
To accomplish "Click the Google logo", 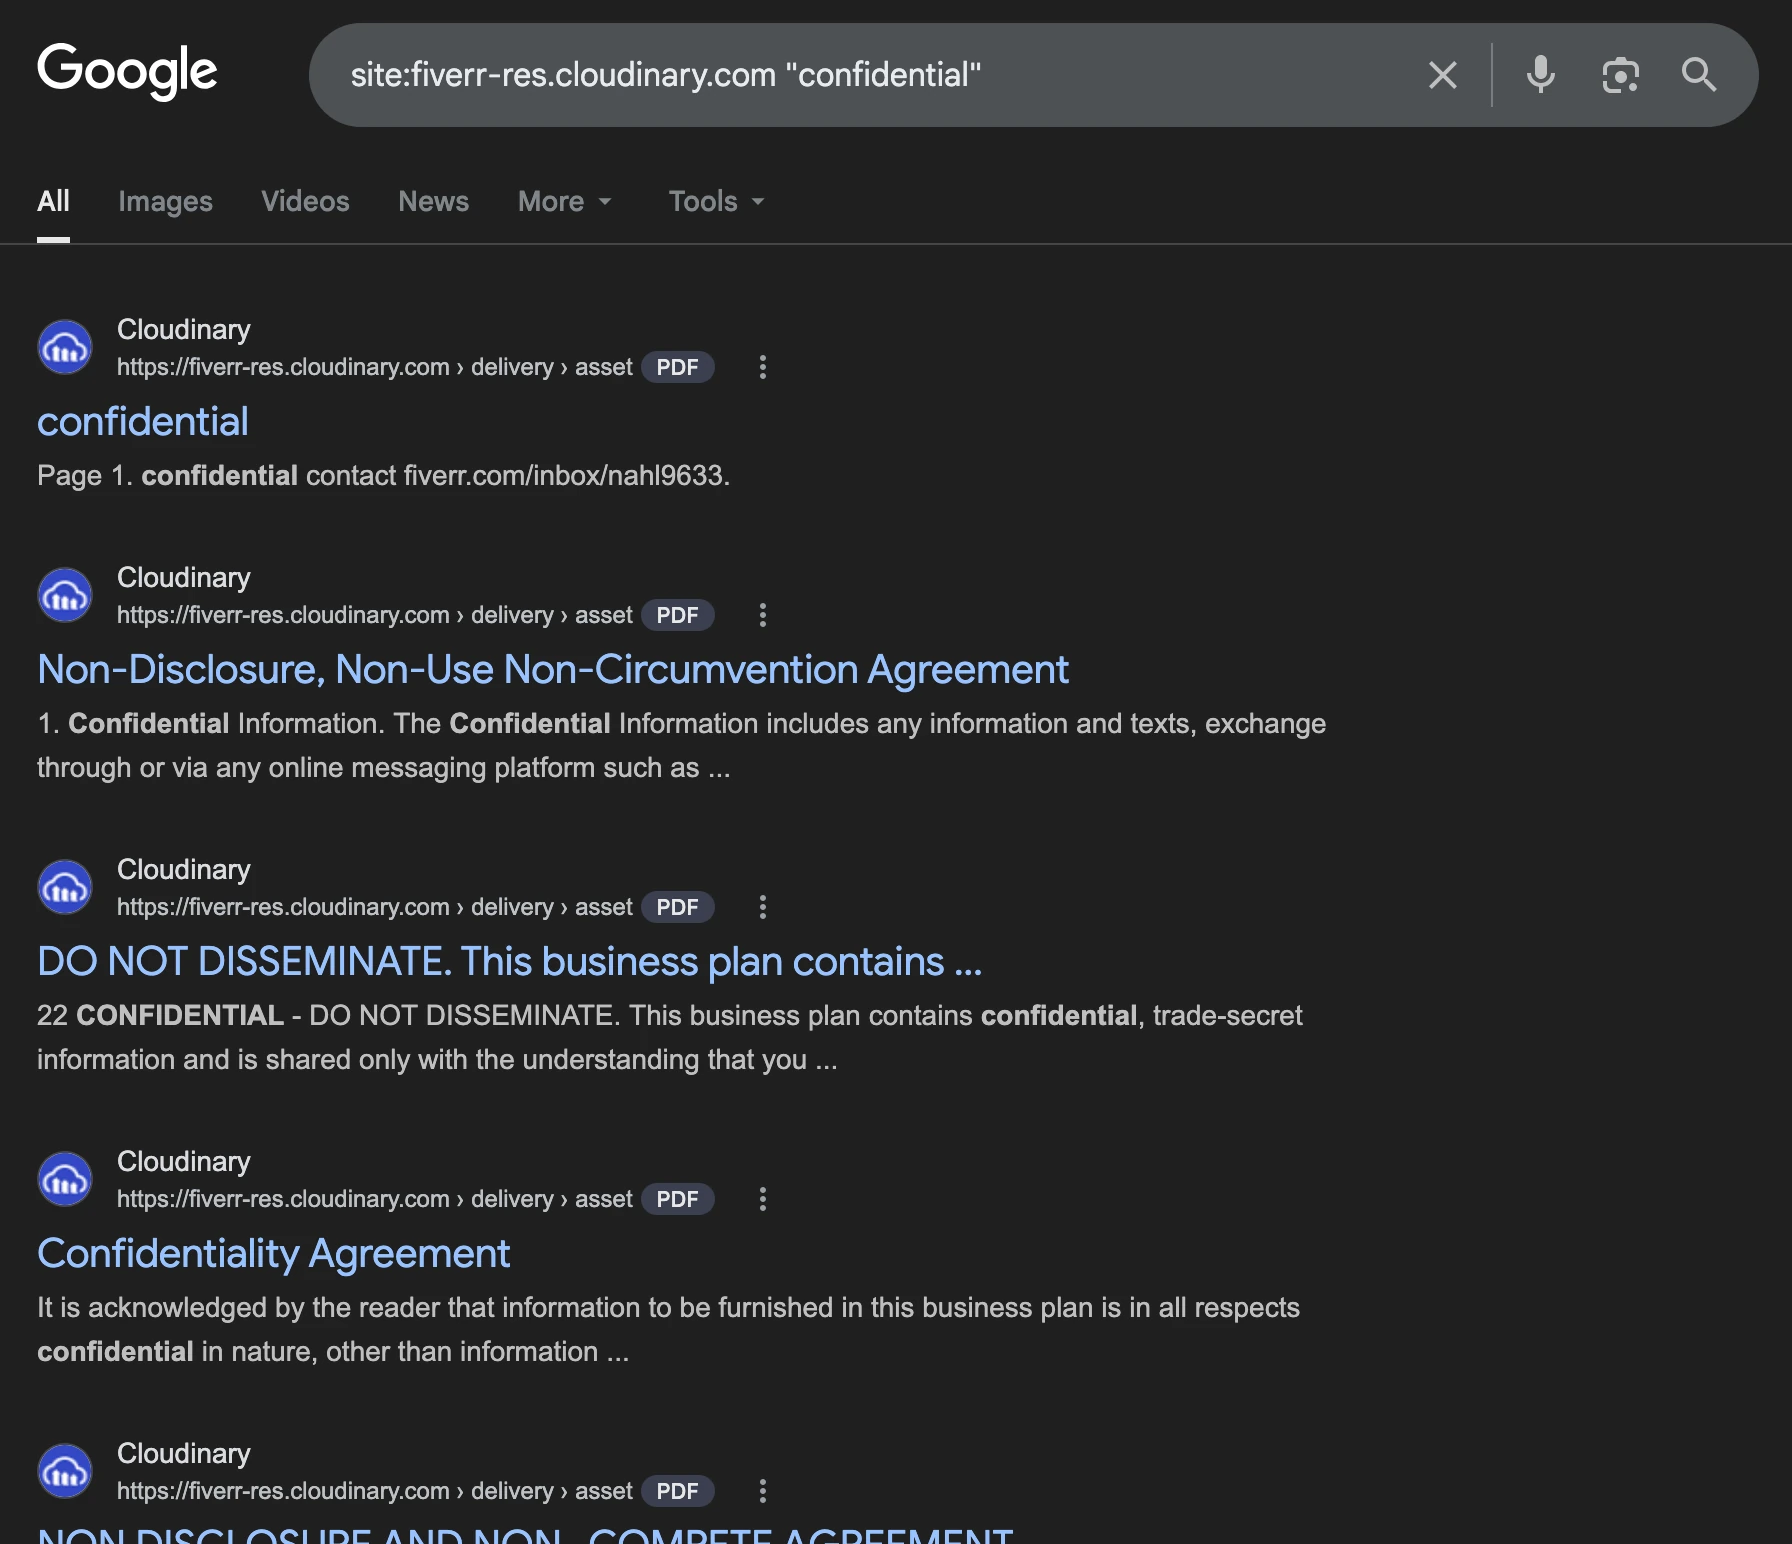I will (x=127, y=70).
